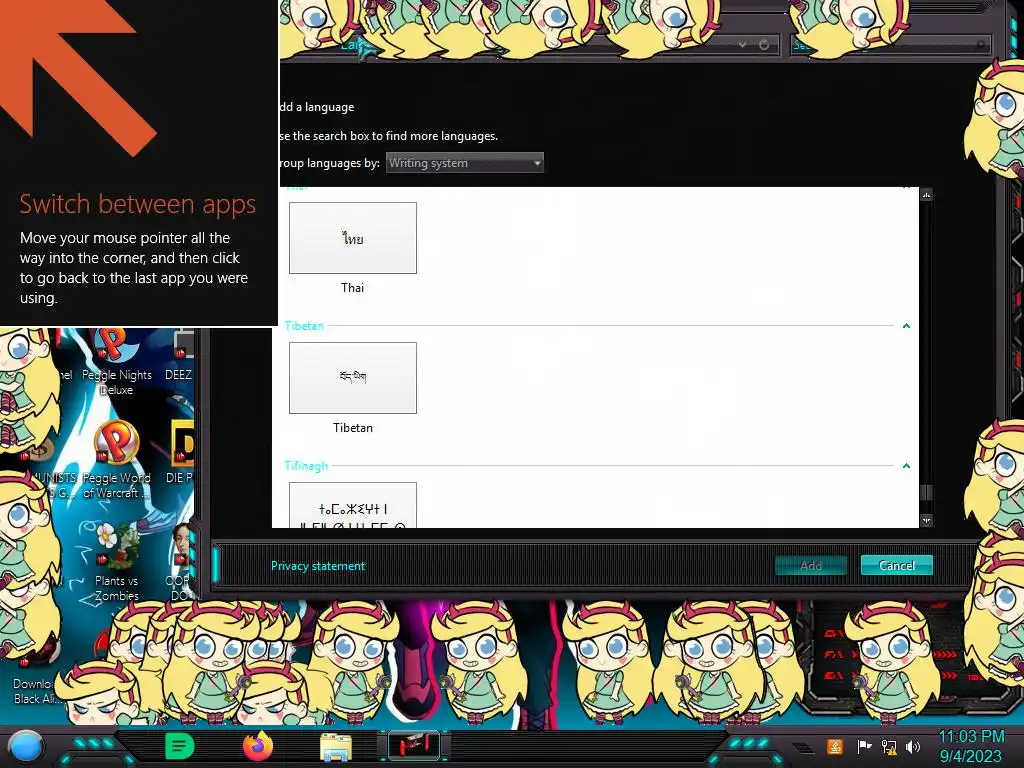Click the language list scrollbar thumb
The image size is (1024, 768).
pos(926,493)
